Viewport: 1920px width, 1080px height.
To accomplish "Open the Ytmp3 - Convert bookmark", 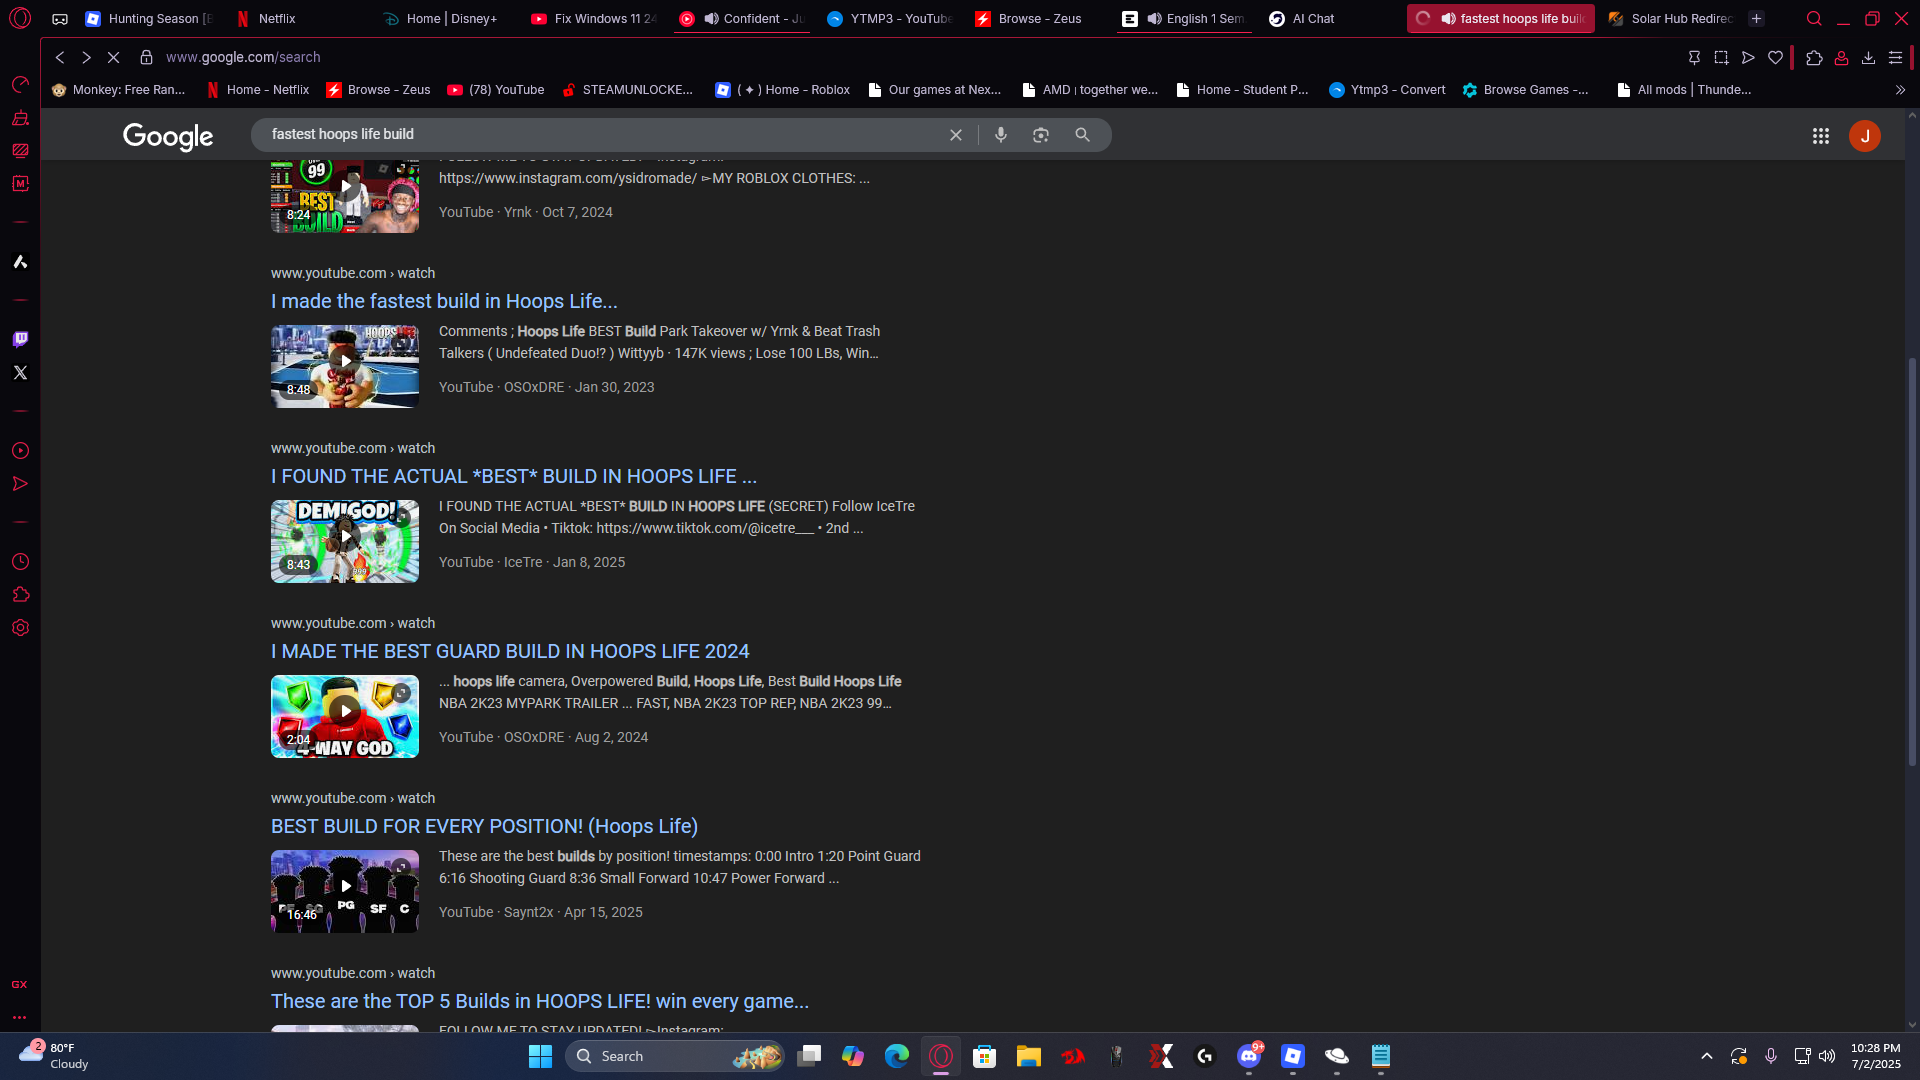I will [1387, 90].
